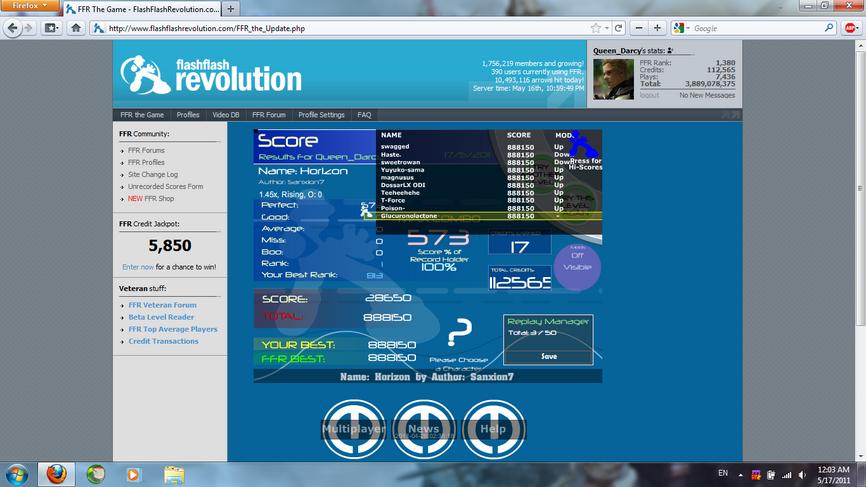Open a new tab with plus button
The width and height of the screenshot is (866, 487).
[231, 9]
